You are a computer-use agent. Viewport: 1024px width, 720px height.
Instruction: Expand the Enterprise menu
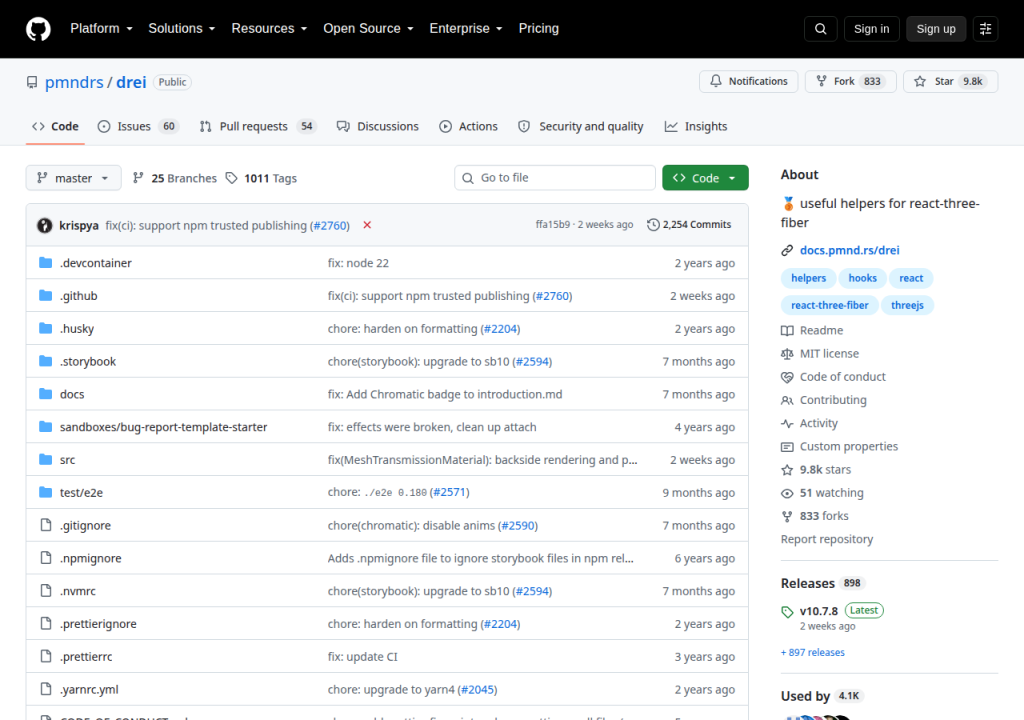click(x=466, y=29)
